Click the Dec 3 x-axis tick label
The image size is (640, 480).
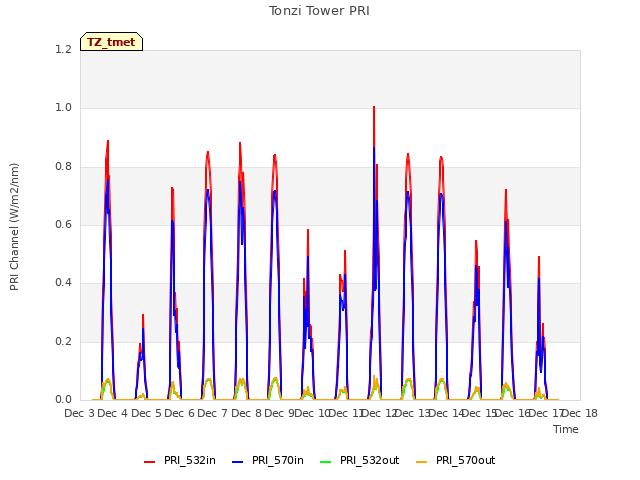[80, 413]
